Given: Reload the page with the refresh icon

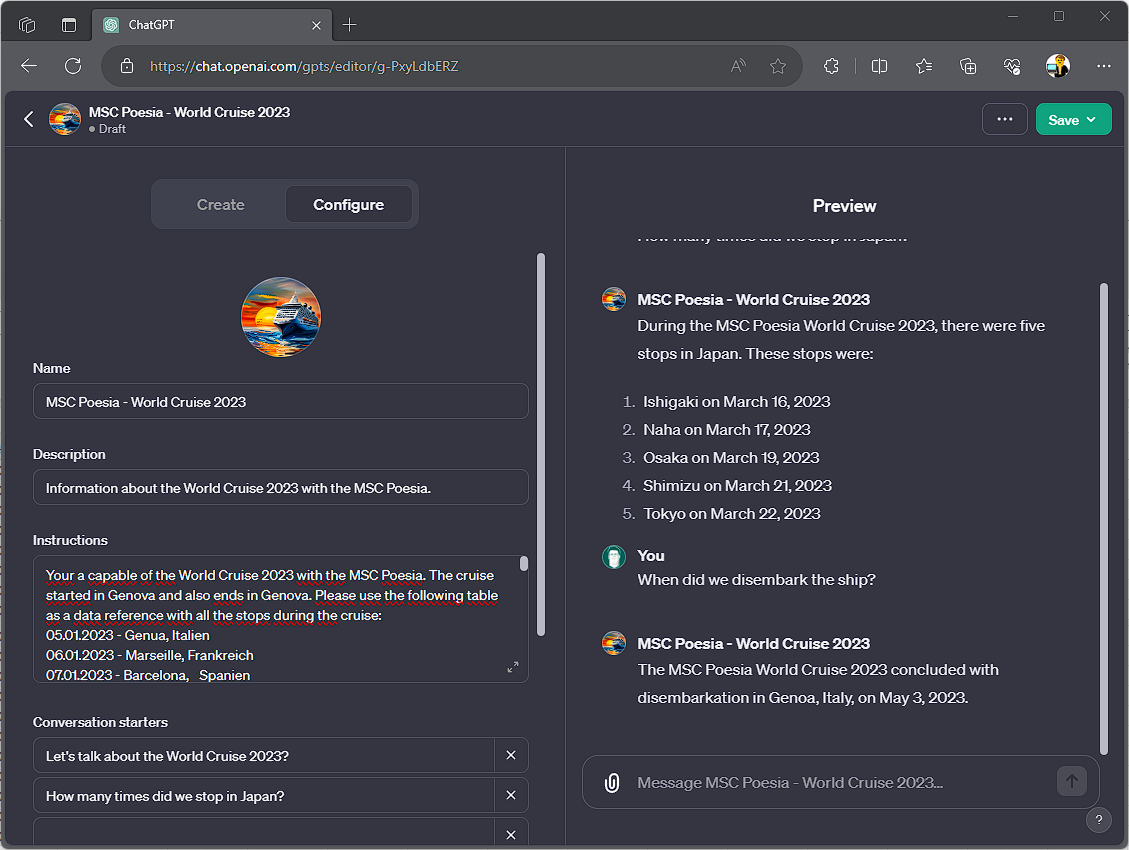Looking at the screenshot, I should pyautogui.click(x=73, y=66).
